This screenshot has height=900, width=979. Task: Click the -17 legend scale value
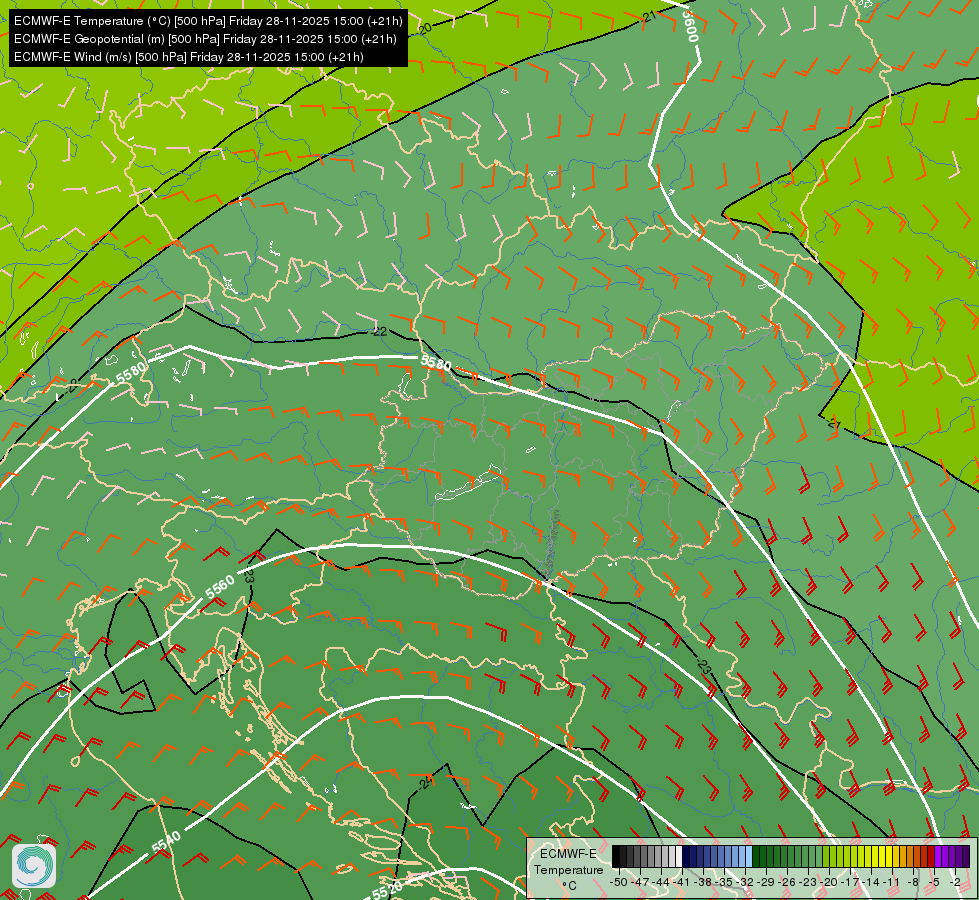pos(850,882)
